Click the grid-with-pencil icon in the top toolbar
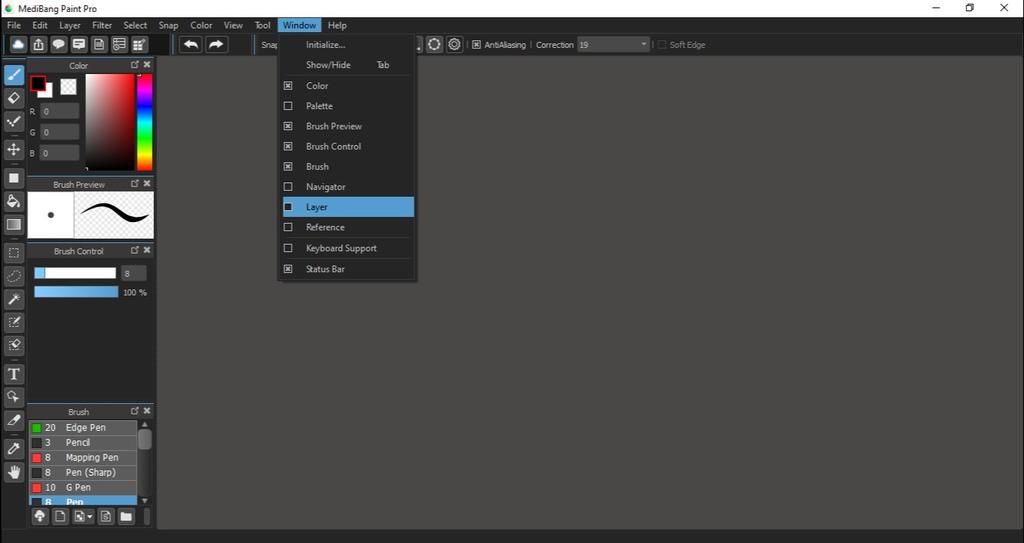 tap(139, 44)
